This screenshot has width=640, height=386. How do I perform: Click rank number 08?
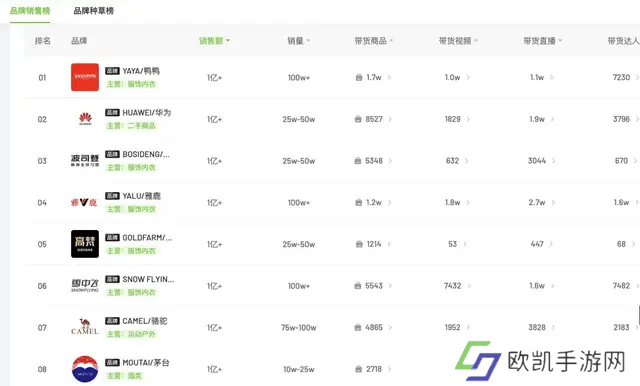[42, 369]
